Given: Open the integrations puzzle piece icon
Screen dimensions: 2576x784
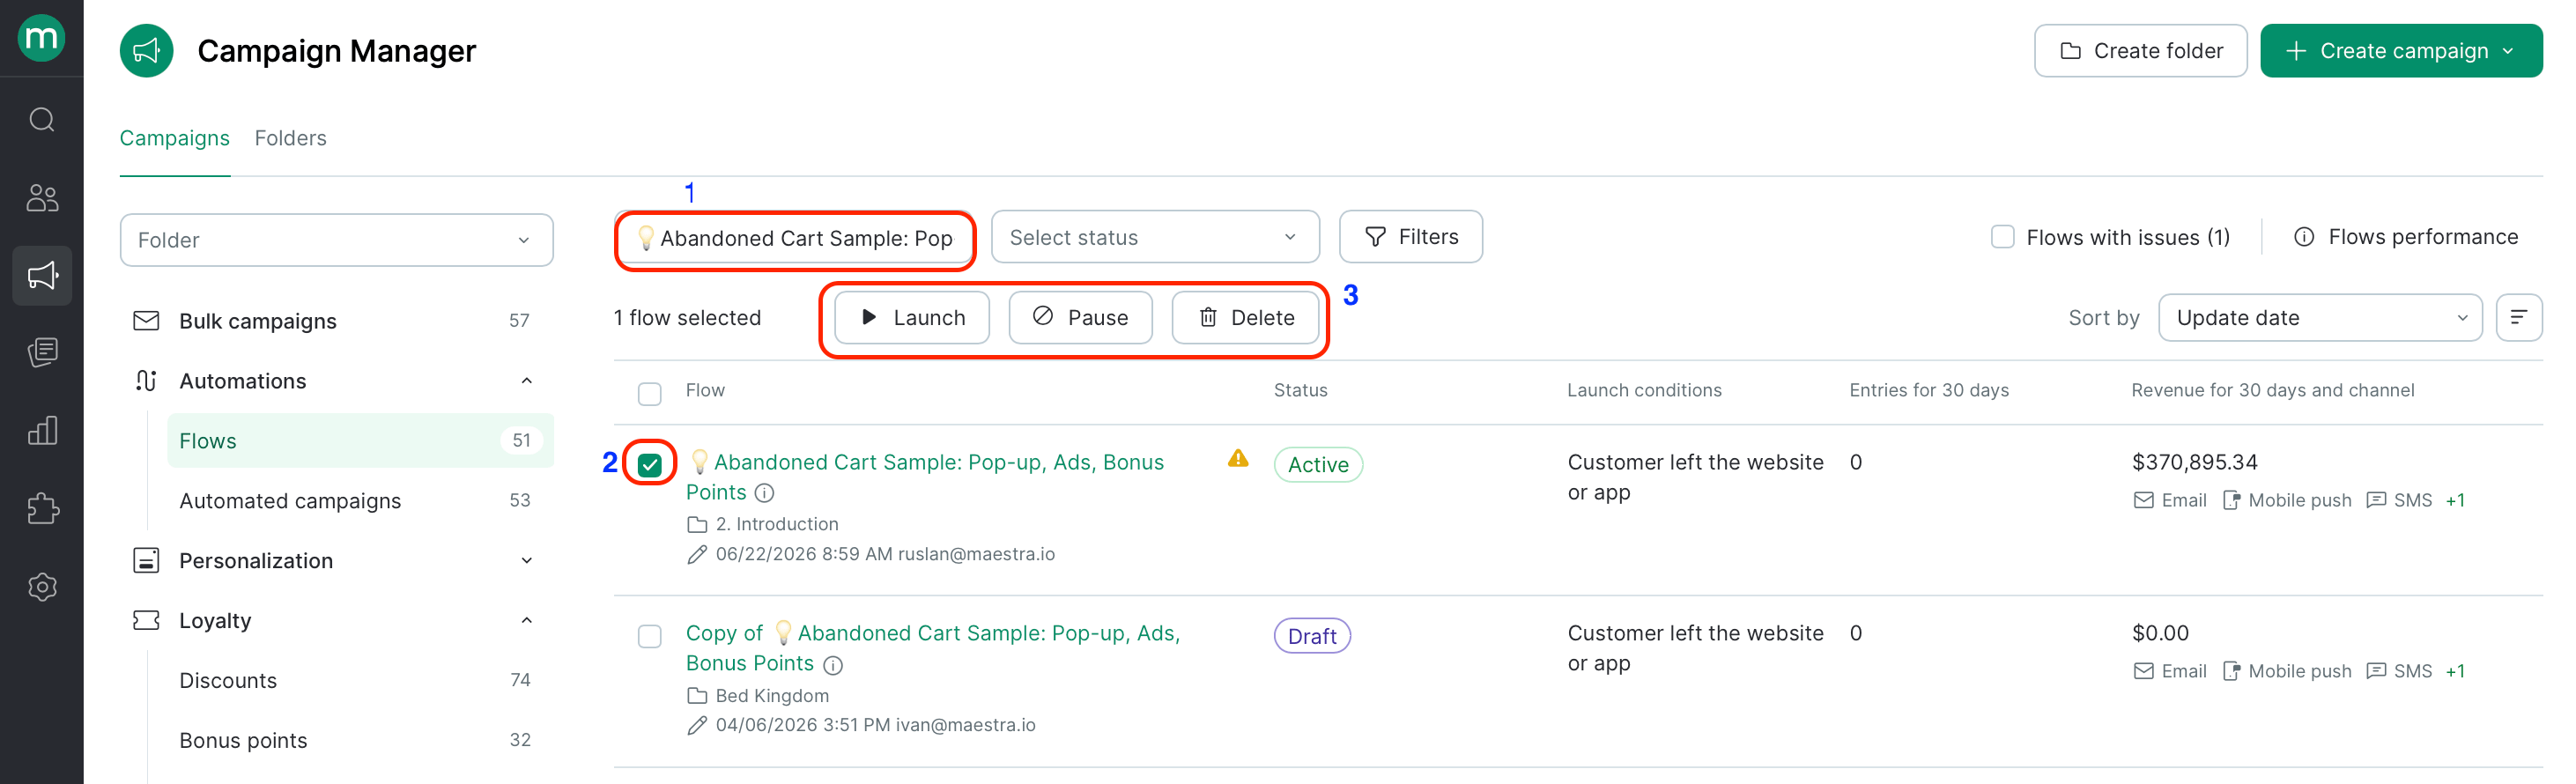Looking at the screenshot, I should click(42, 509).
